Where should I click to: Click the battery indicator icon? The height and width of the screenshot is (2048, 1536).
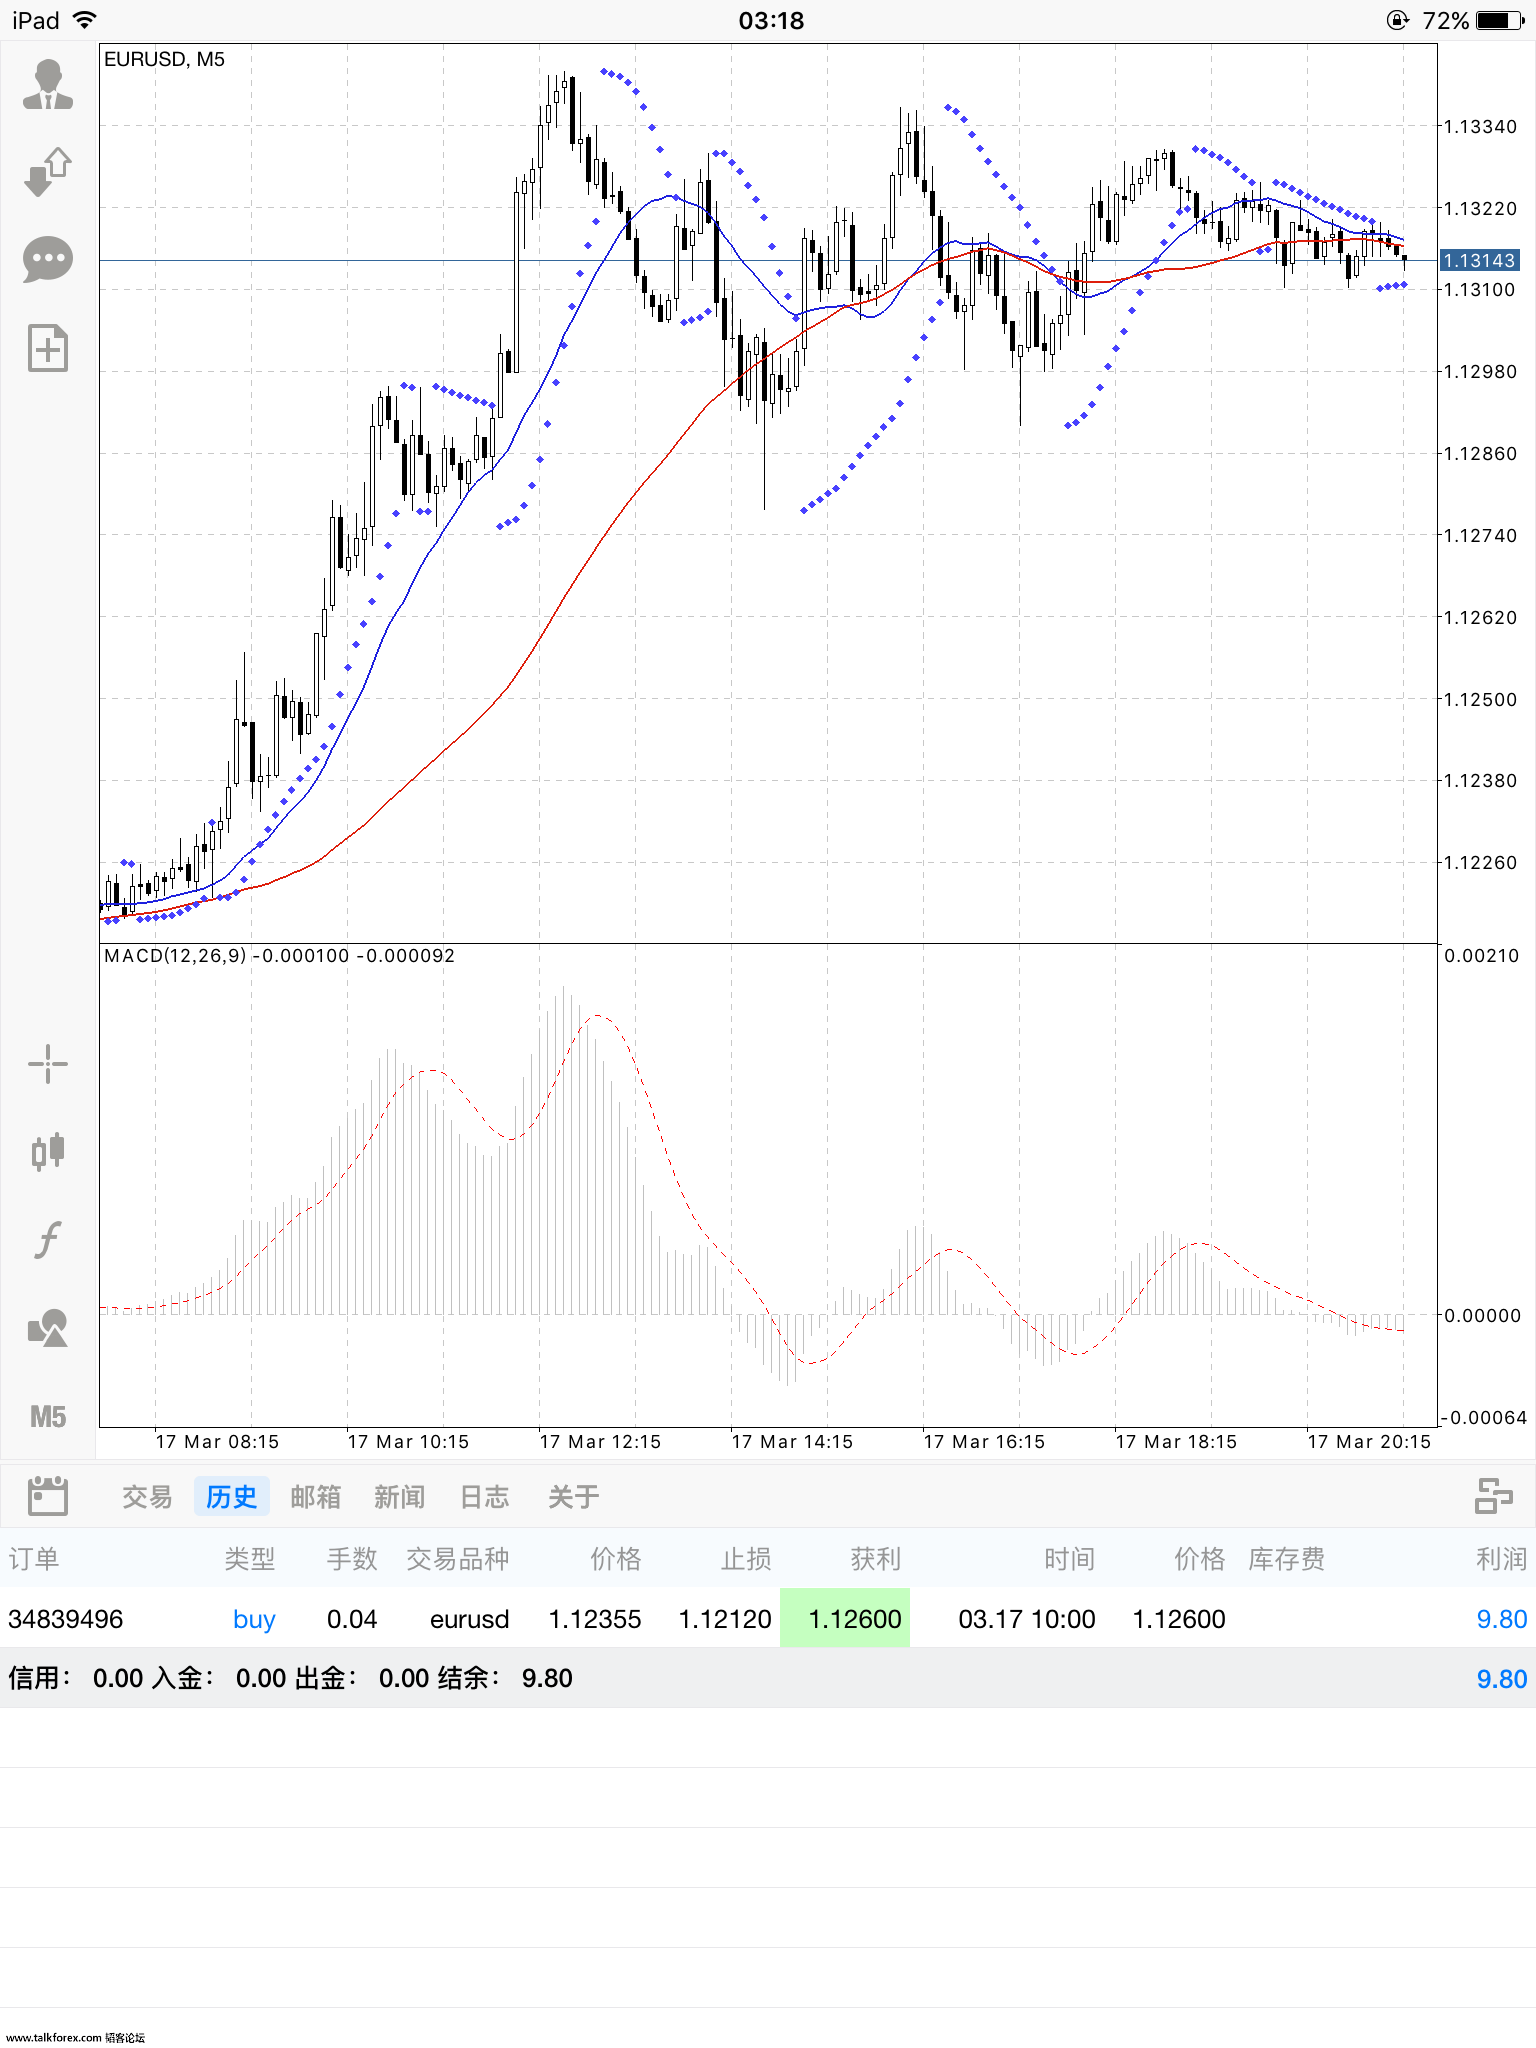tap(1499, 20)
